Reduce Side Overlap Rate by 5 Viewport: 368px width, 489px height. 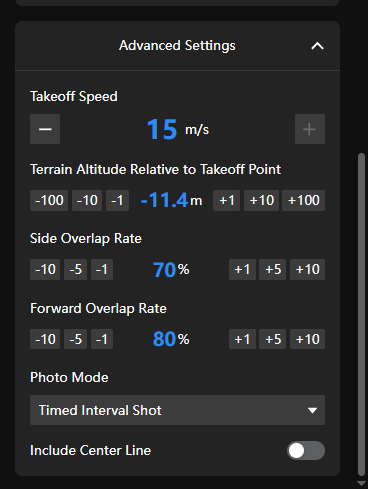click(75, 269)
